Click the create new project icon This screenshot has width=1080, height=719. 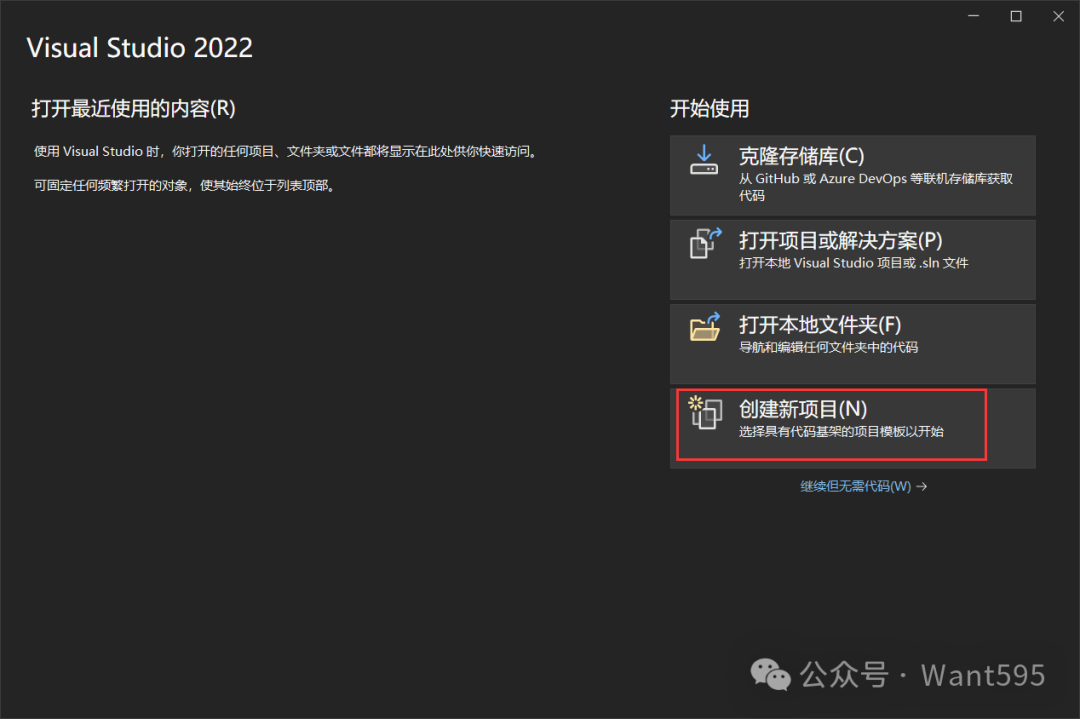coord(705,412)
